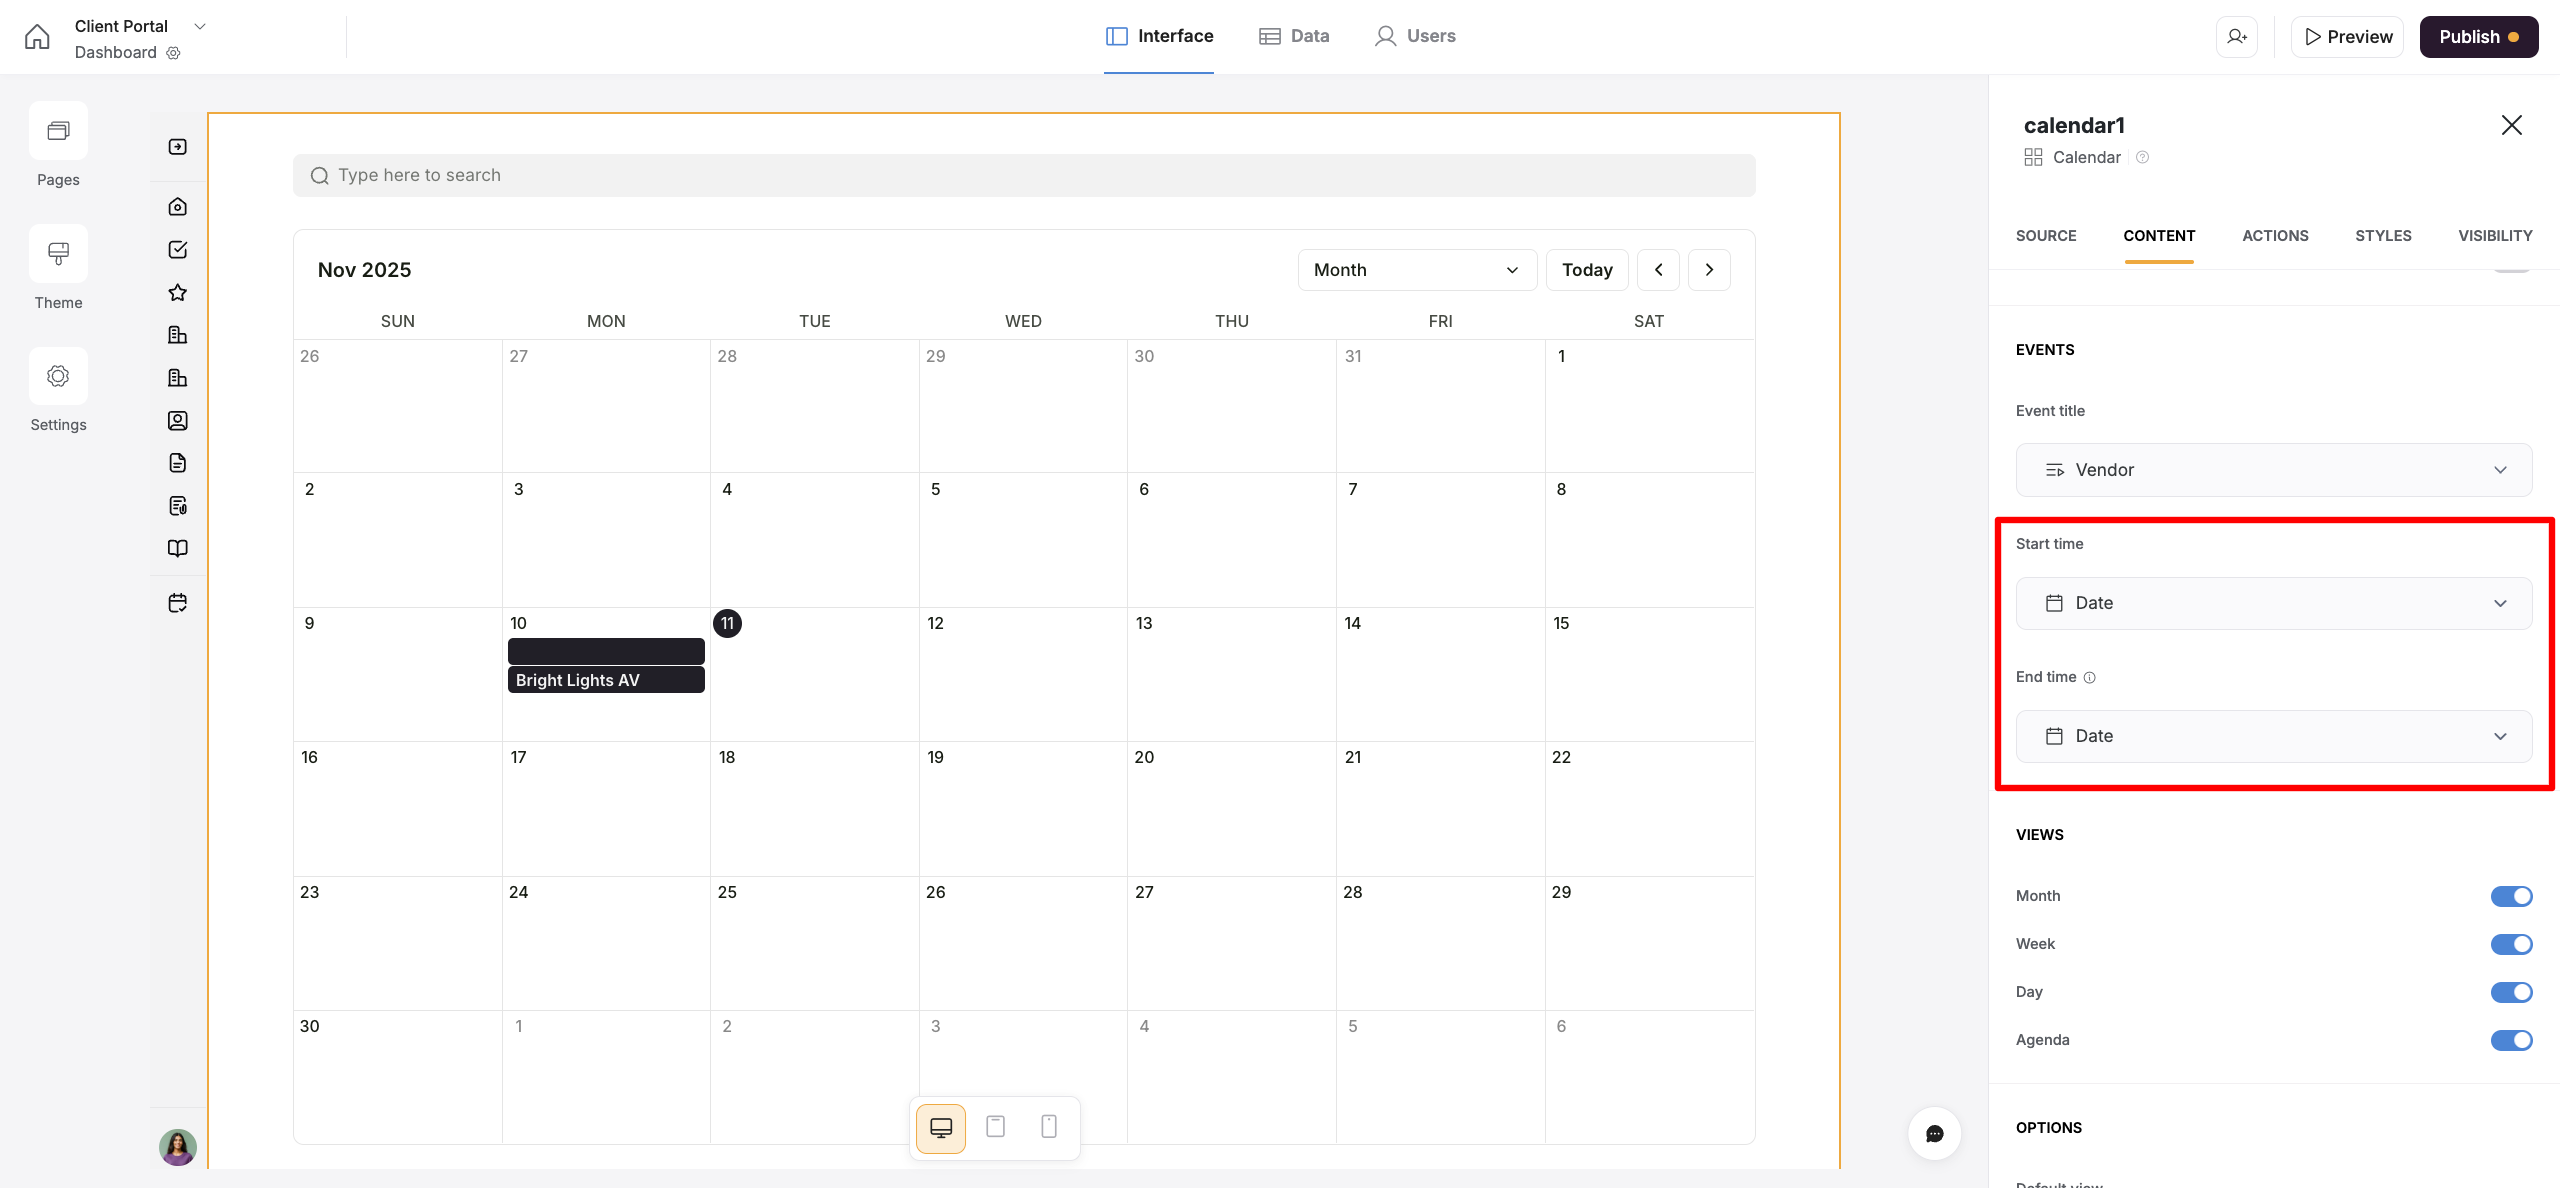Disable the Week view toggle
This screenshot has height=1188, width=2560.
pos(2510,944)
